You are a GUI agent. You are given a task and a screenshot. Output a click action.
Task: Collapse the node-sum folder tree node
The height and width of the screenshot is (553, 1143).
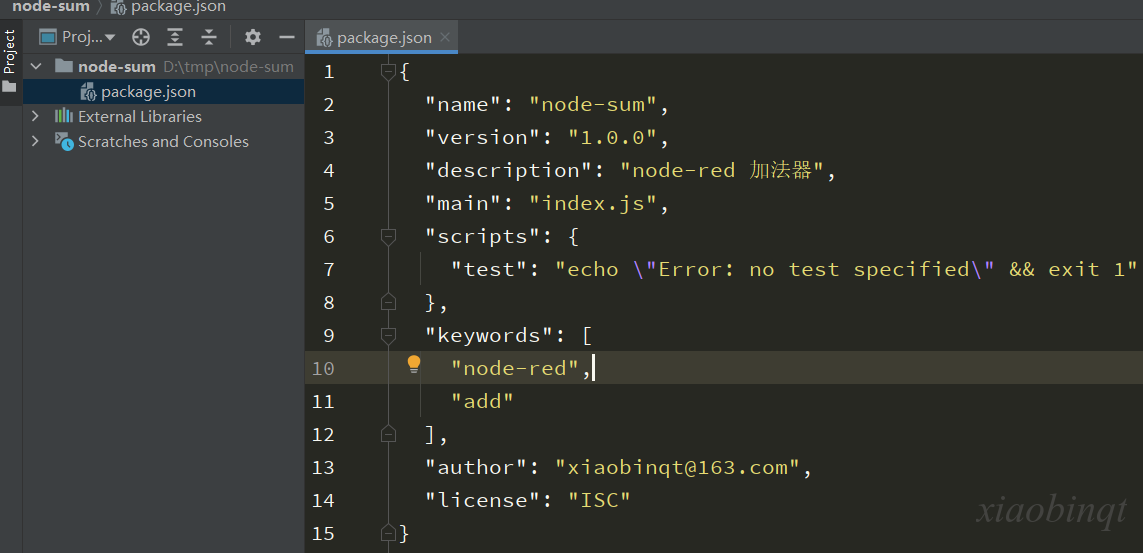tap(35, 66)
